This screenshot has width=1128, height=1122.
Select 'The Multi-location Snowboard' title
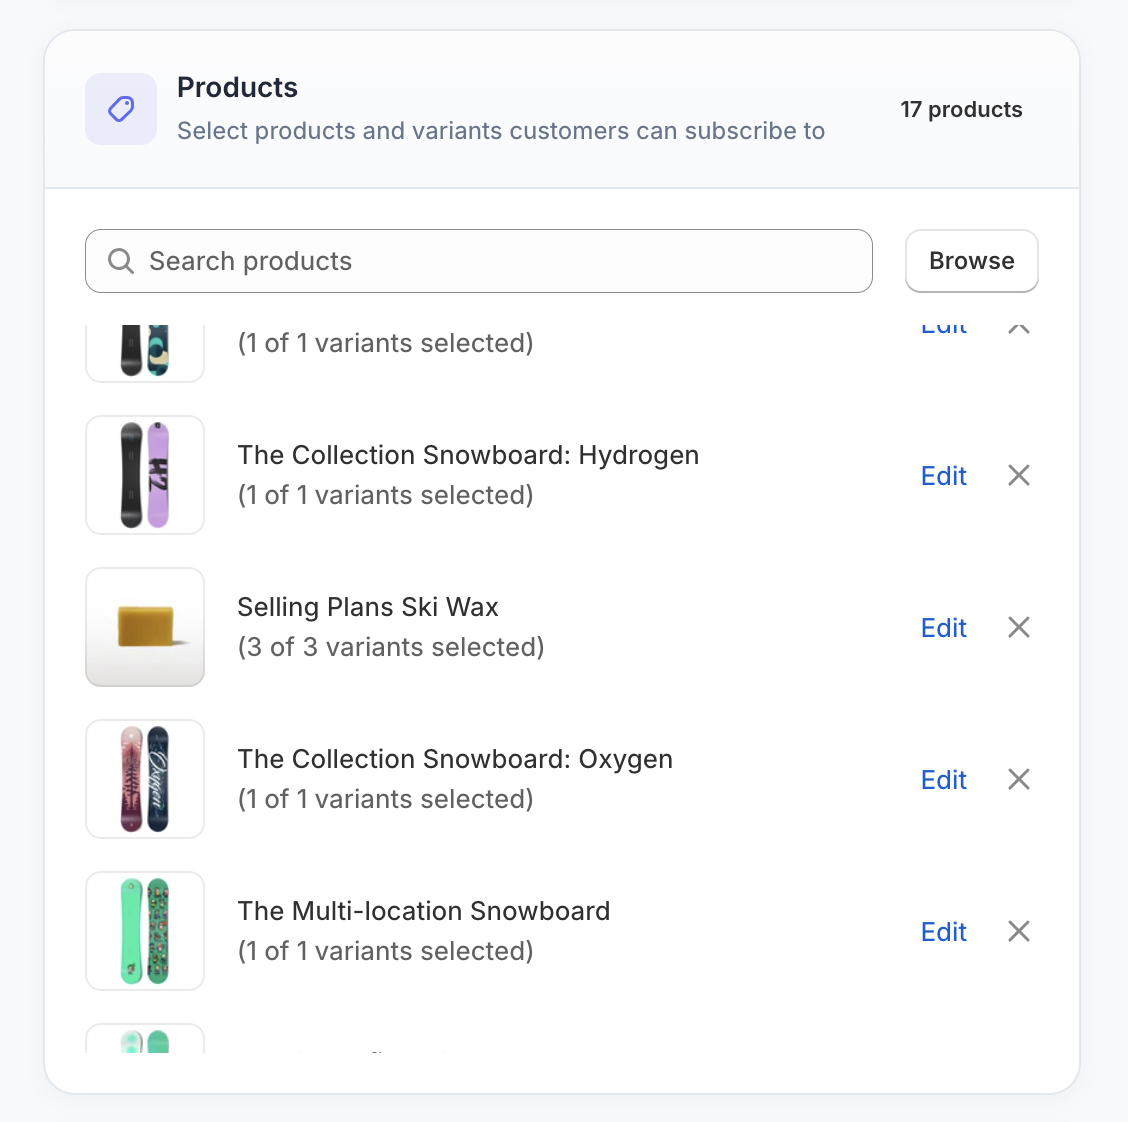pos(424,911)
